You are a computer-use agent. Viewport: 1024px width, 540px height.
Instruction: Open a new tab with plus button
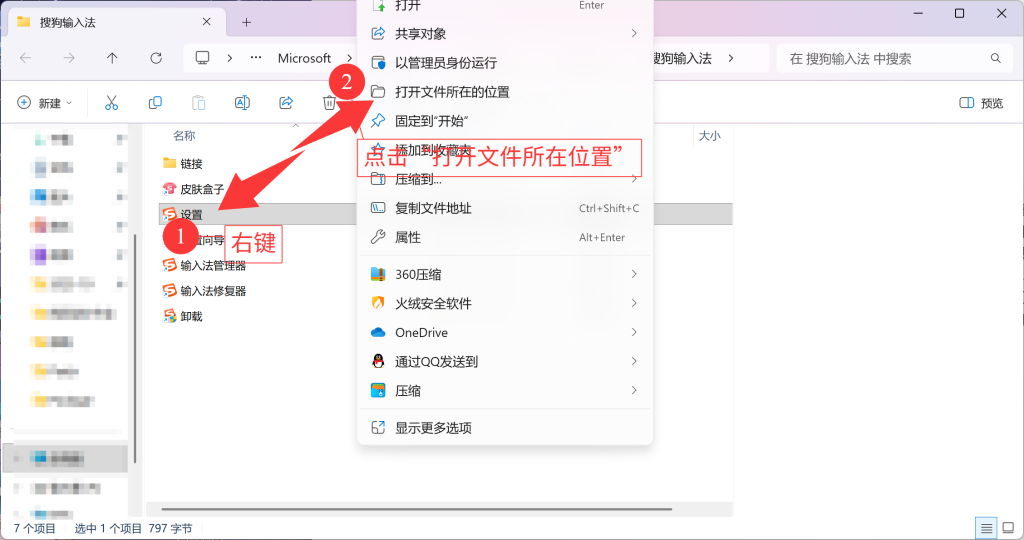pos(247,22)
